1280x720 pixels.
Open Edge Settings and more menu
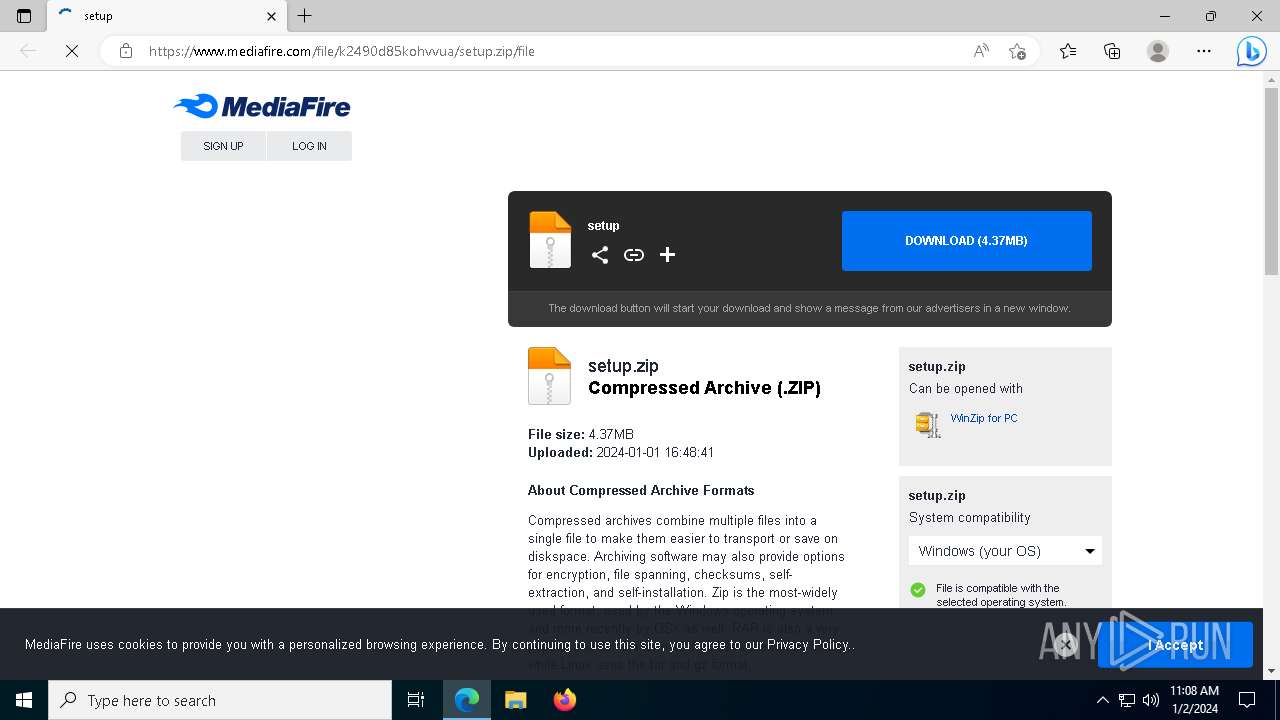point(1204,51)
